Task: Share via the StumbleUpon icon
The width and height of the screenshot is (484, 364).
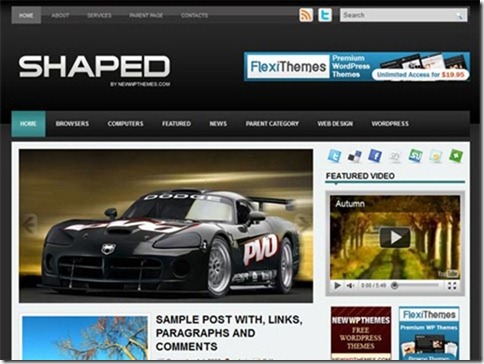Action: (416, 156)
